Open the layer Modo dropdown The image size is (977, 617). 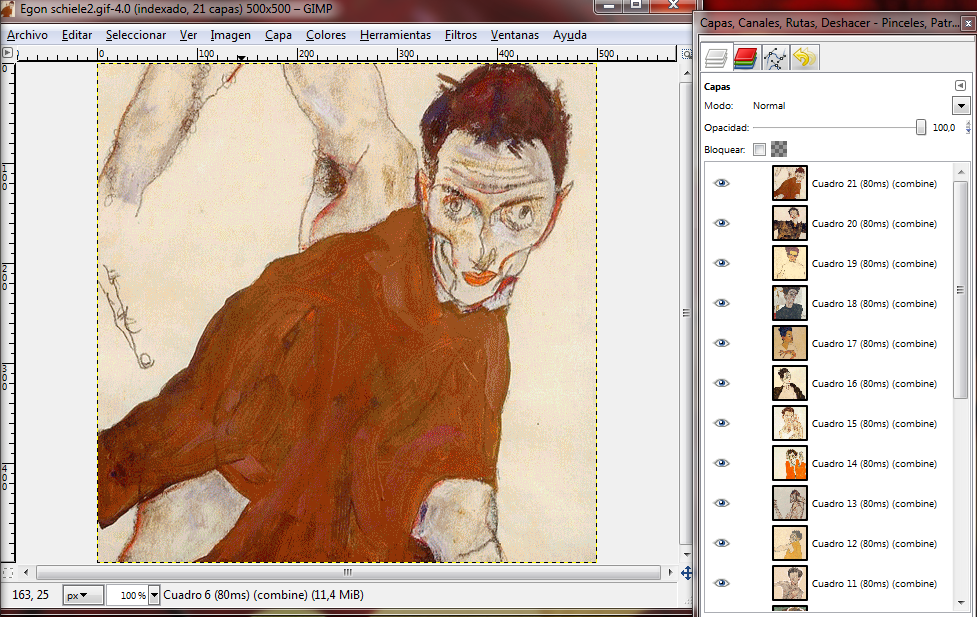coord(961,105)
